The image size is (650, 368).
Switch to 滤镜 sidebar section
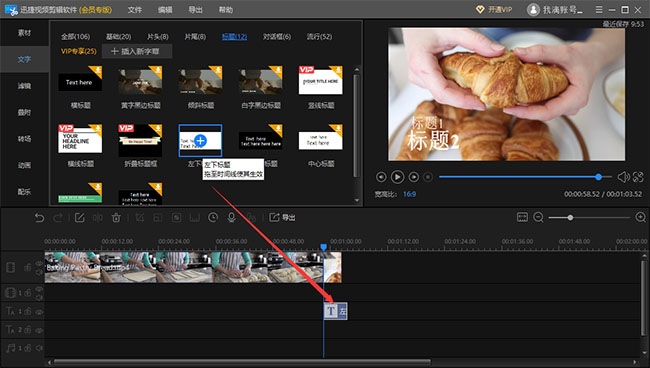click(x=24, y=86)
